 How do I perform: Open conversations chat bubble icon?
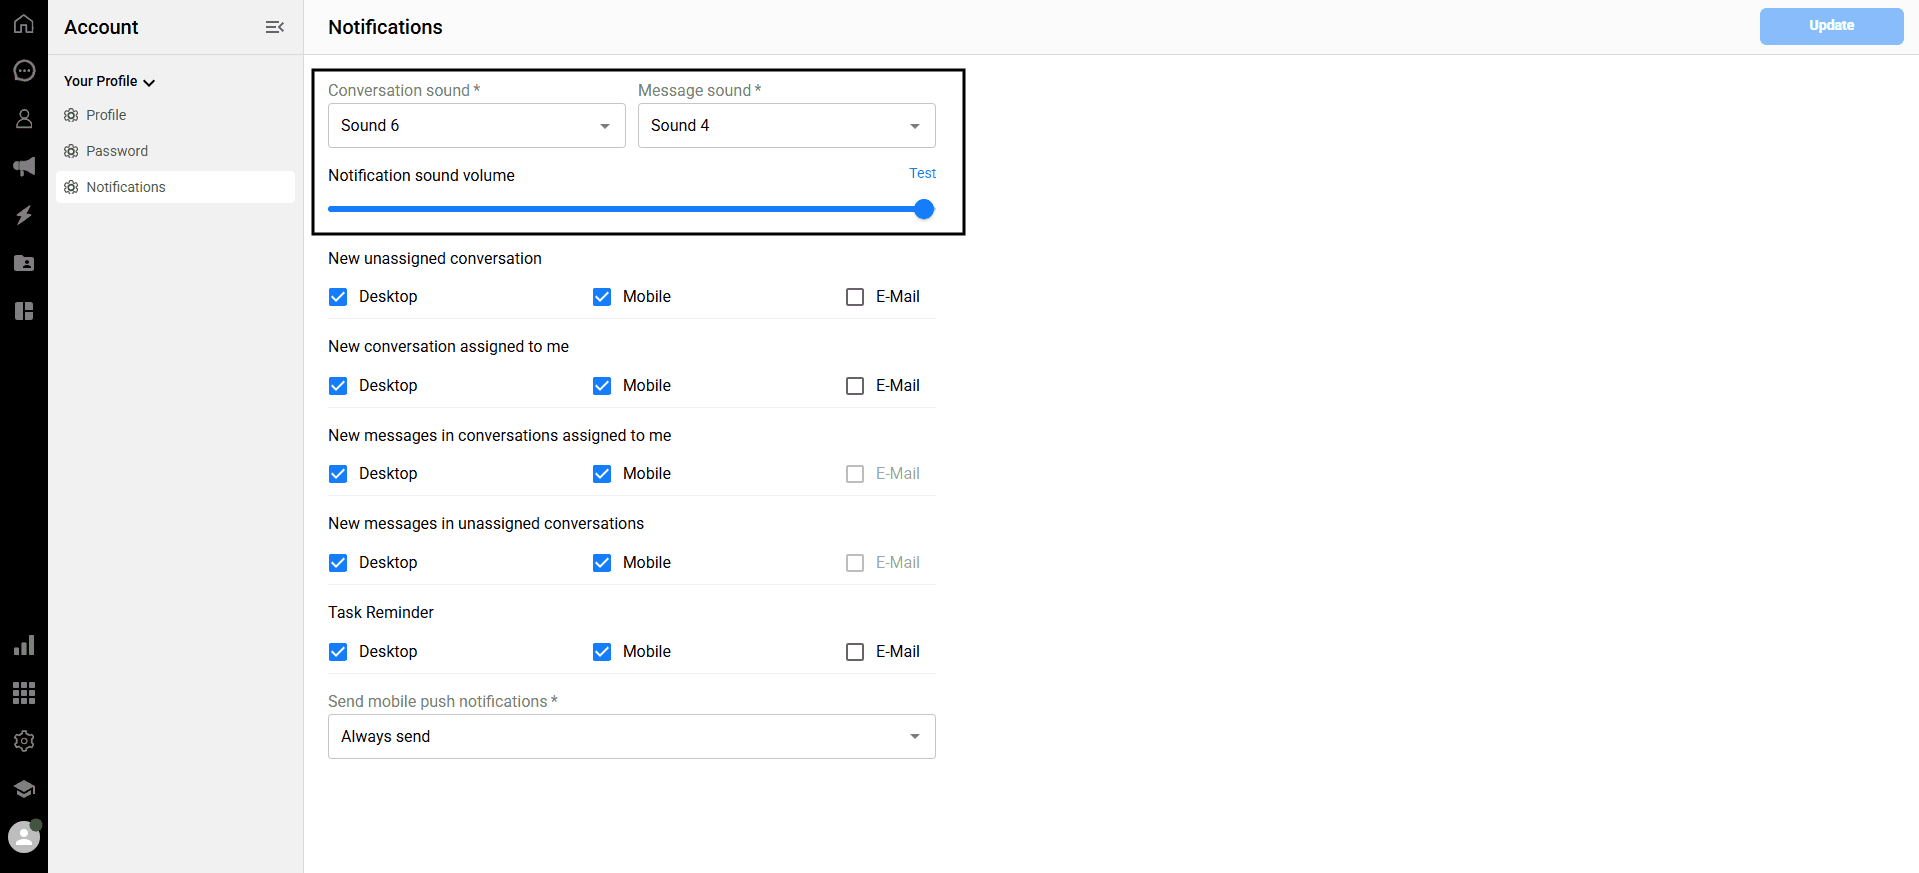(x=24, y=71)
